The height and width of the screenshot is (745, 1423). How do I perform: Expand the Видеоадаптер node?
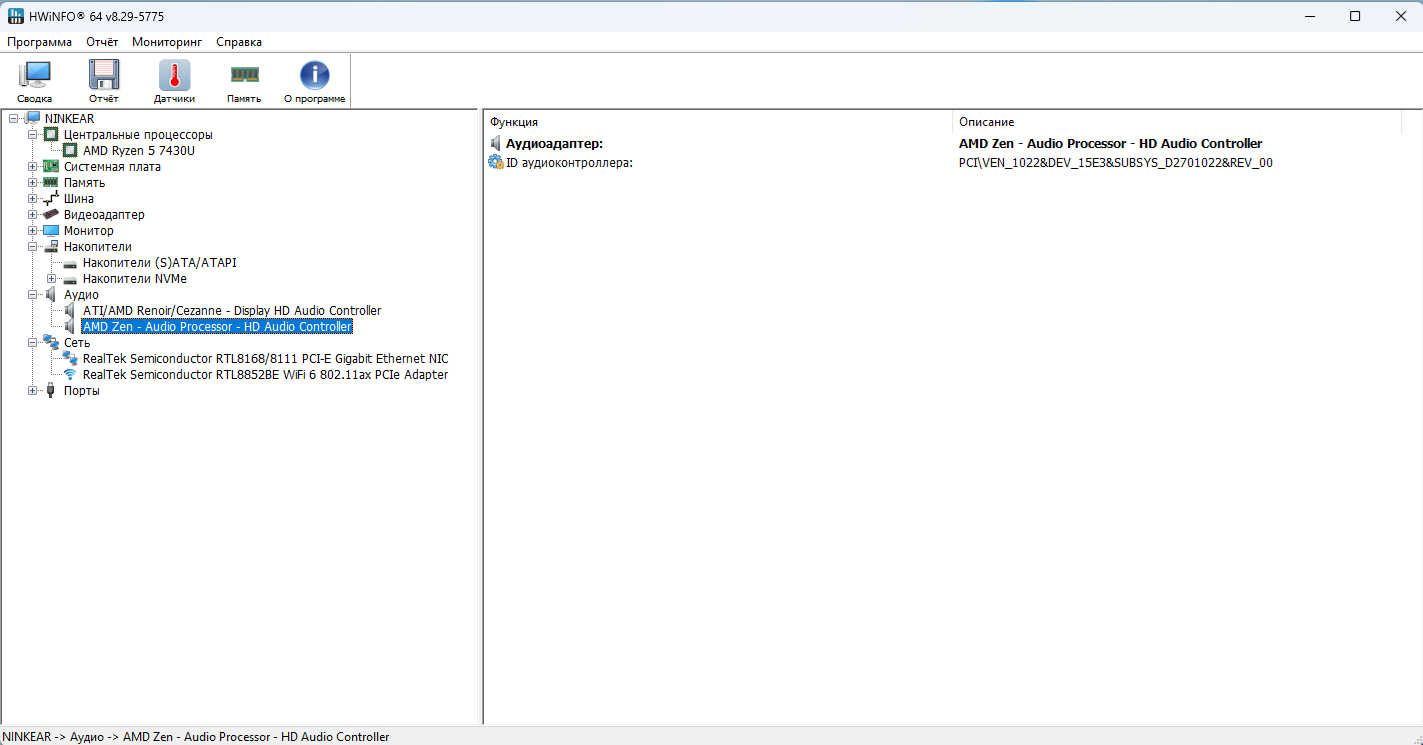click(33, 215)
